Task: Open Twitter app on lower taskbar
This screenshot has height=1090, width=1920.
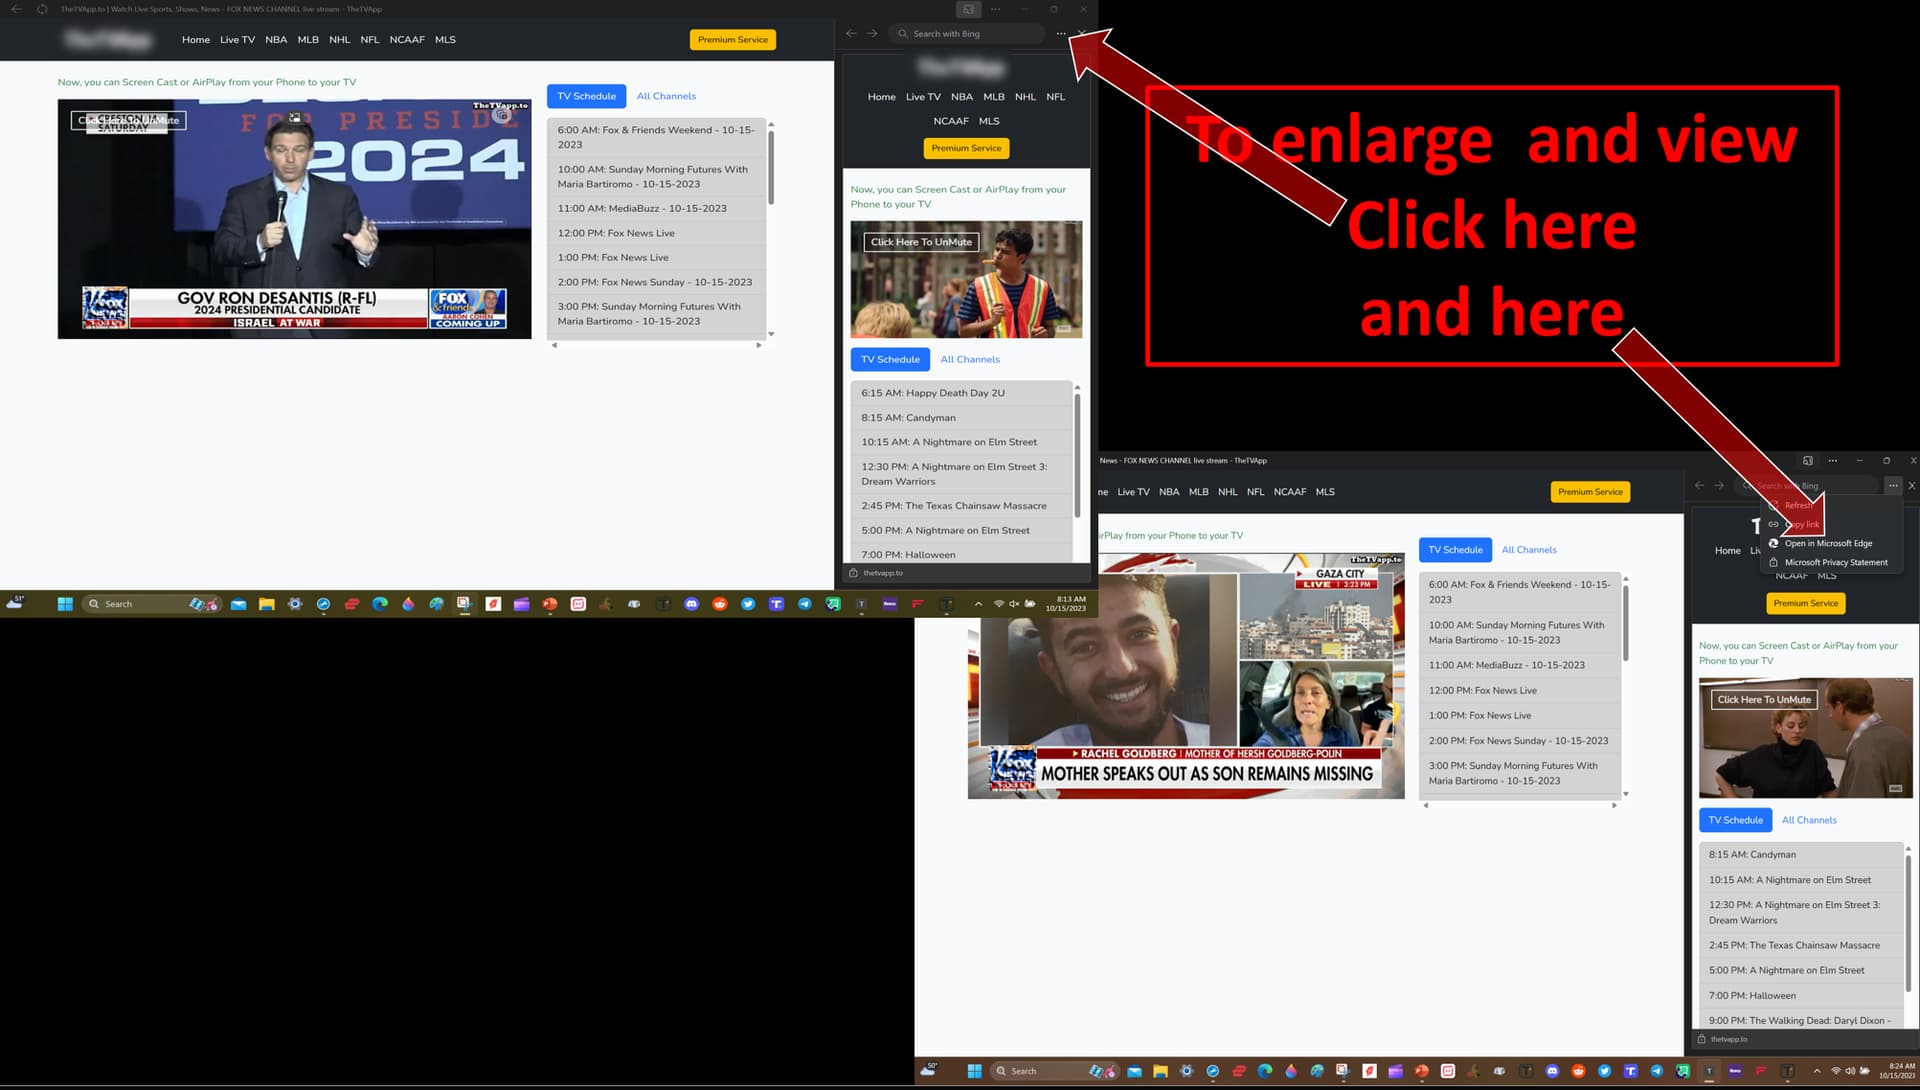Action: click(1604, 1071)
